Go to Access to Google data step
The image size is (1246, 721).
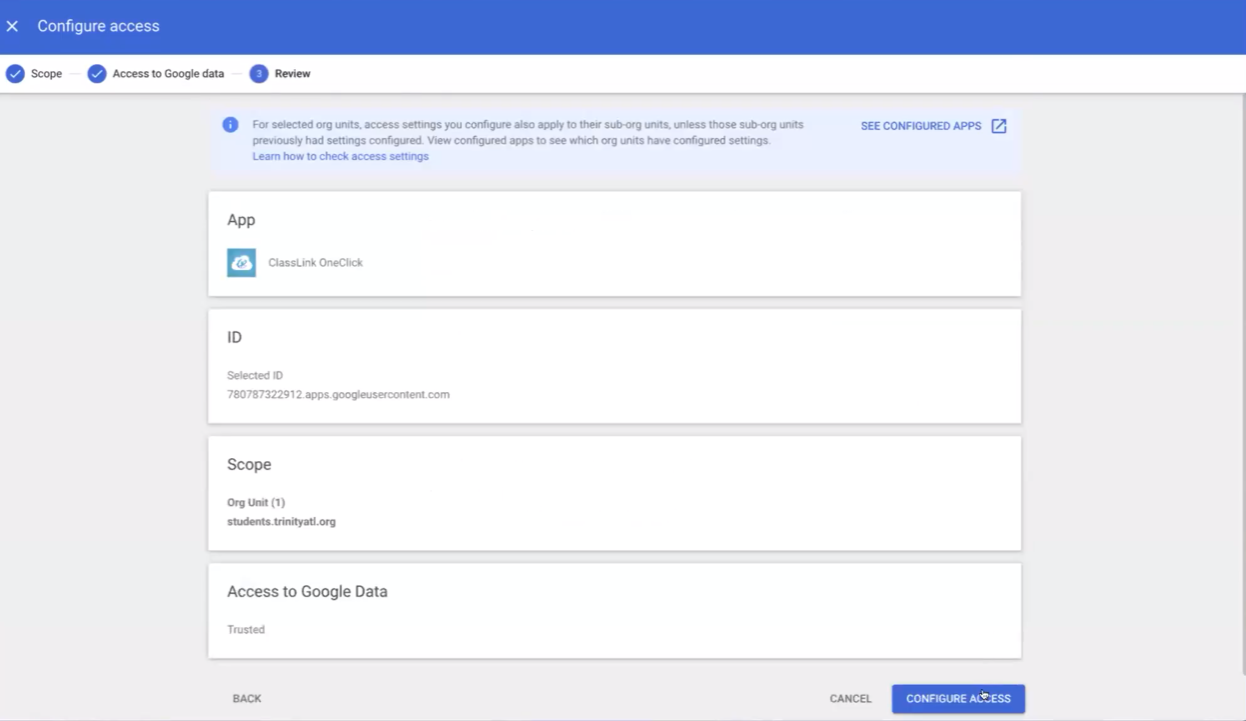pos(168,74)
